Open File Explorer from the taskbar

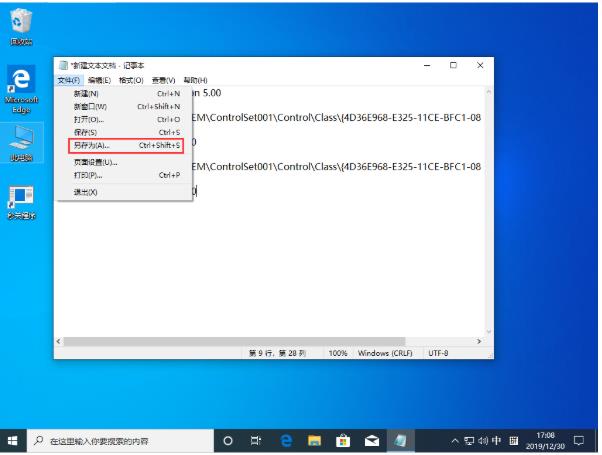click(x=314, y=441)
